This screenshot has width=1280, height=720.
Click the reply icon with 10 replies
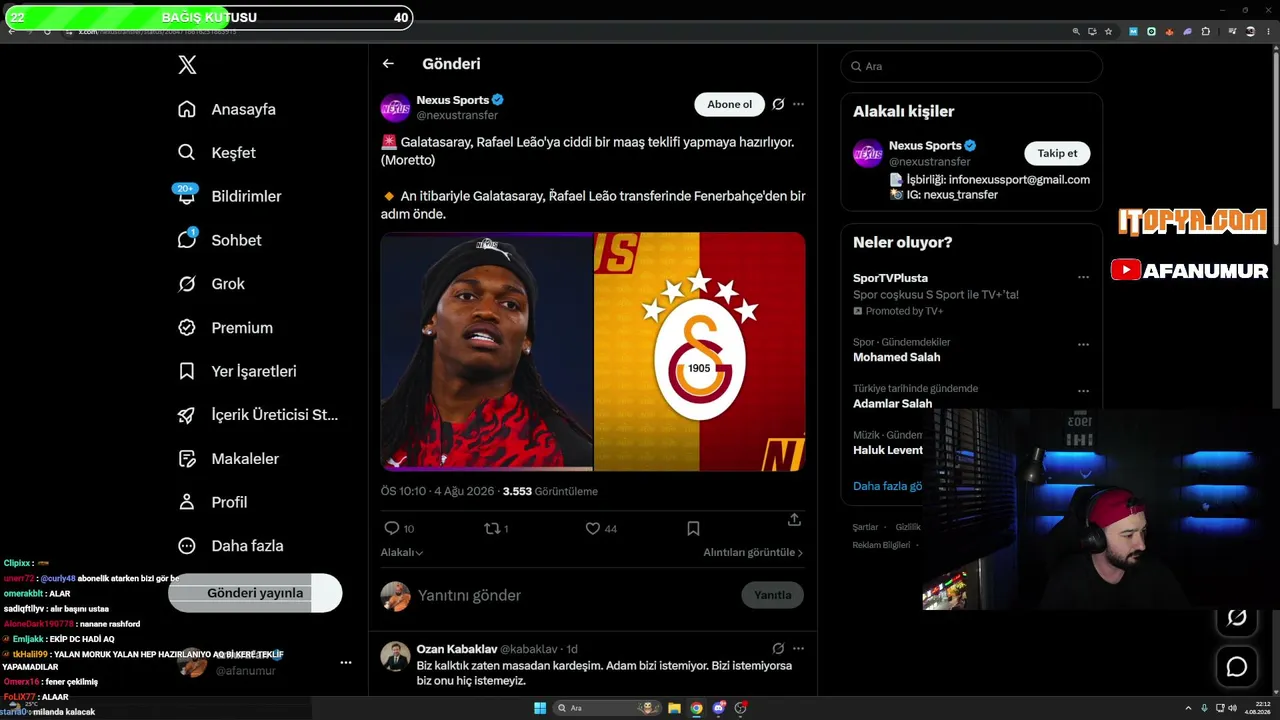coord(392,528)
